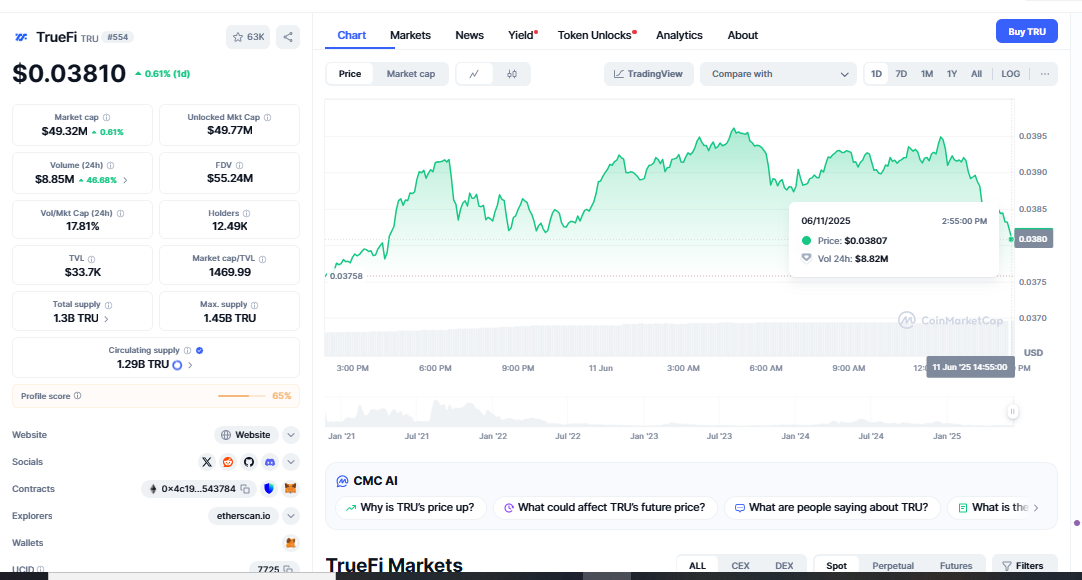This screenshot has width=1082, height=580.
Task: Click the info icon next to Volume (24h)
Action: pos(110,166)
